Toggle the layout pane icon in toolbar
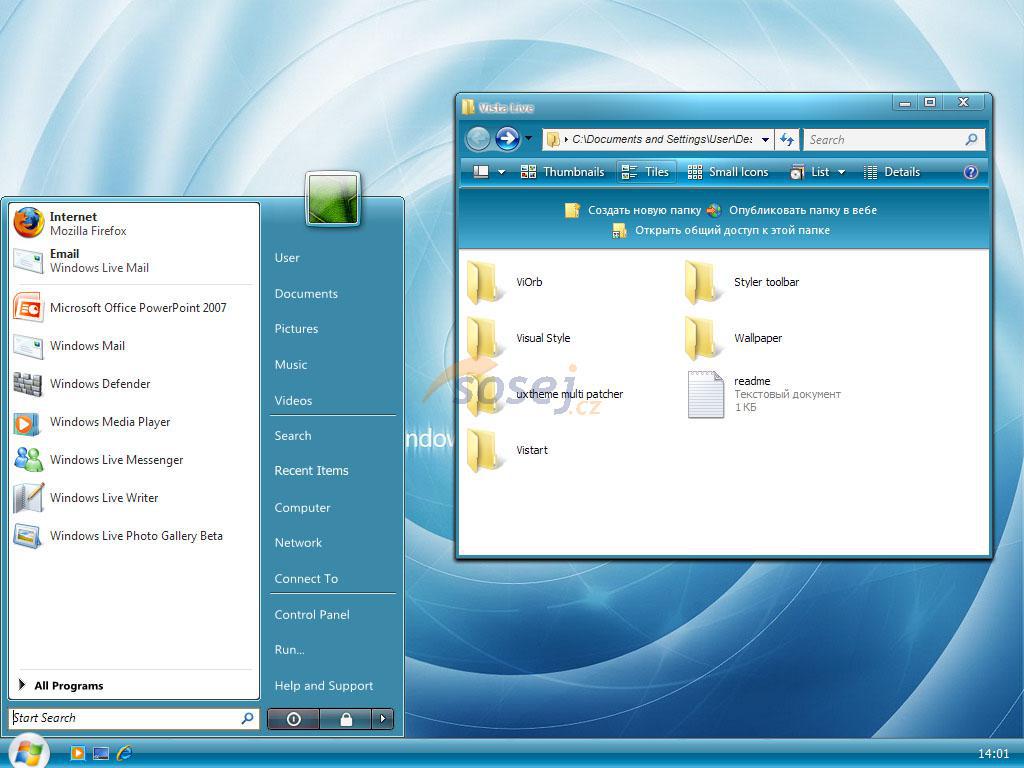Viewport: 1024px width, 768px height. click(481, 172)
